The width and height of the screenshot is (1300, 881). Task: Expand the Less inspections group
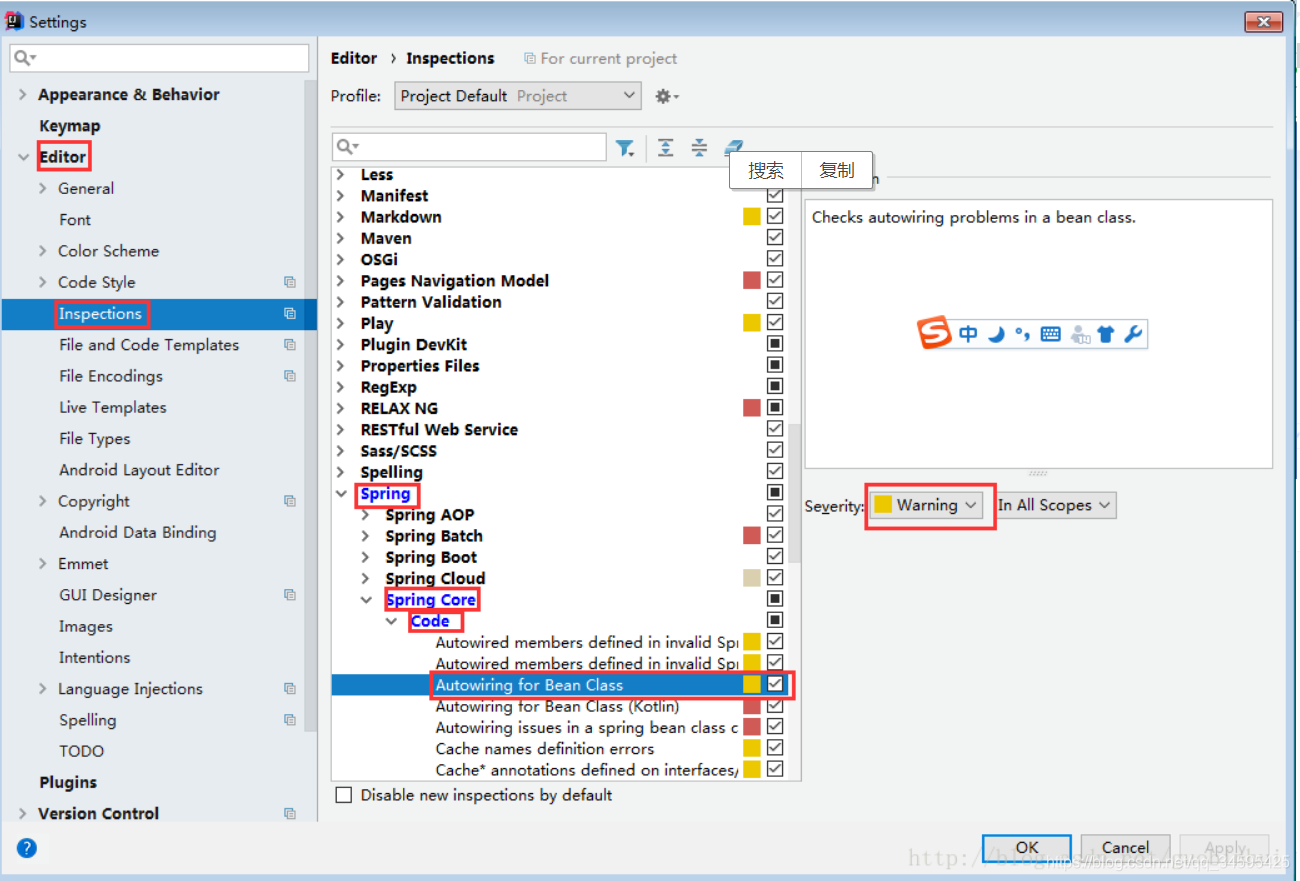tap(341, 175)
